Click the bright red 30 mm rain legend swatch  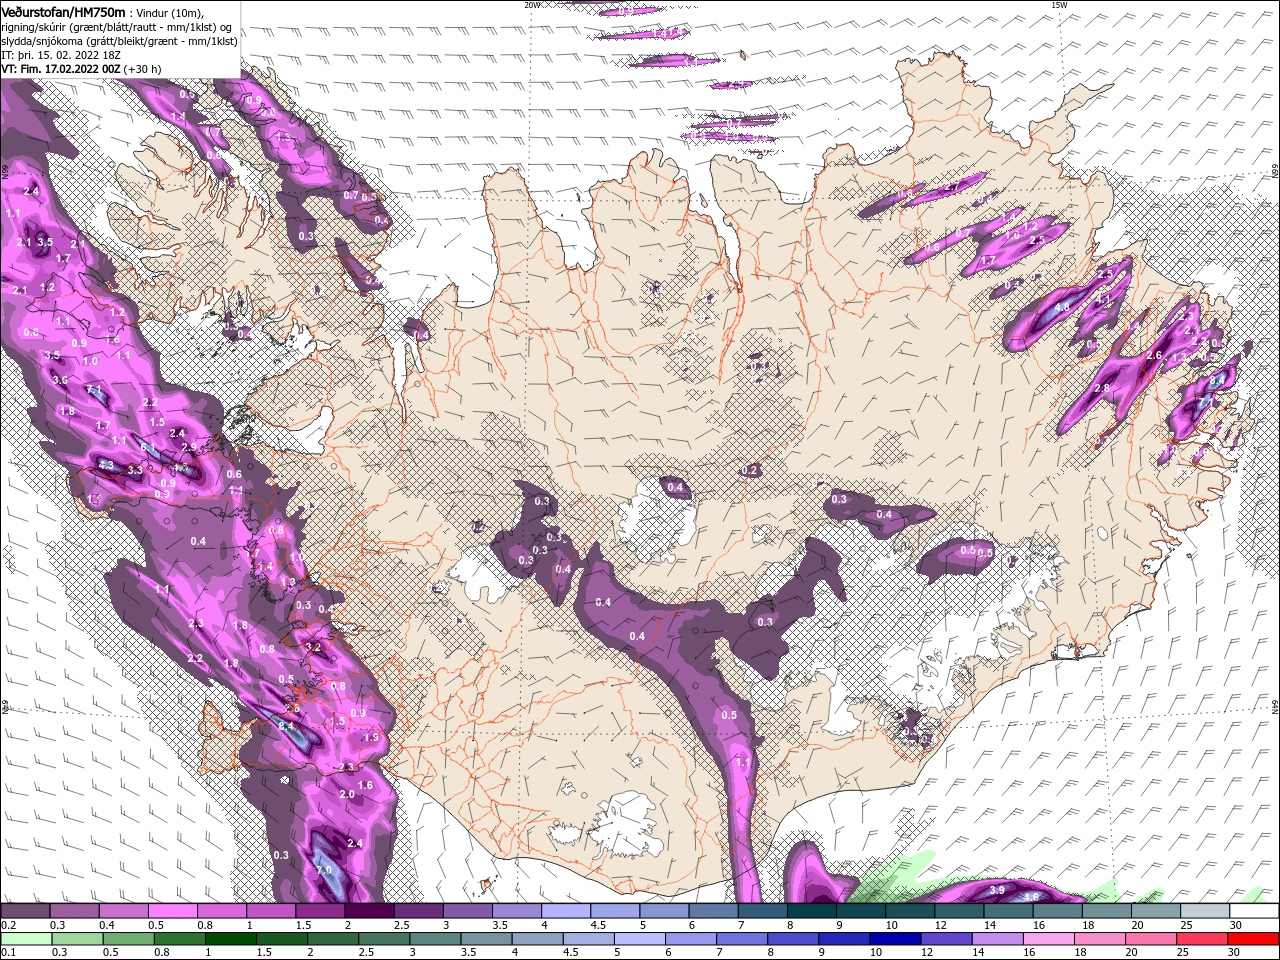click(x=1254, y=939)
